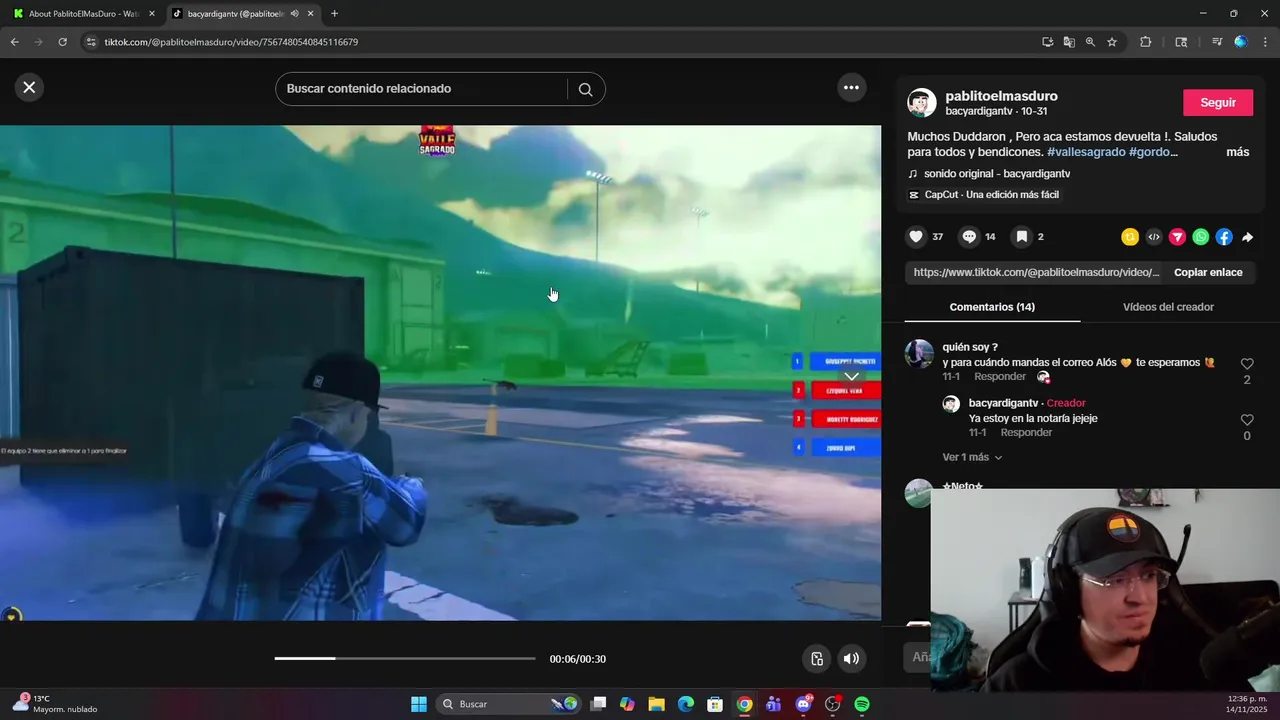Screen dimensions: 1280x720
Task: Switch to the Vídeos del creador tab
Action: 1168,307
